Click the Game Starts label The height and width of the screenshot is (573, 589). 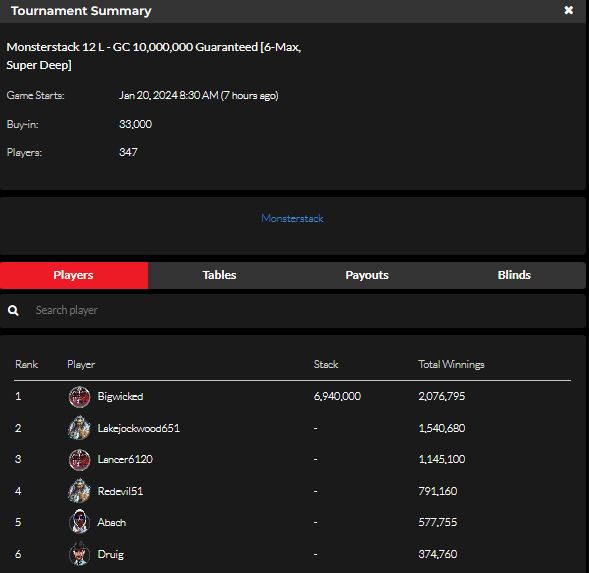35,95
